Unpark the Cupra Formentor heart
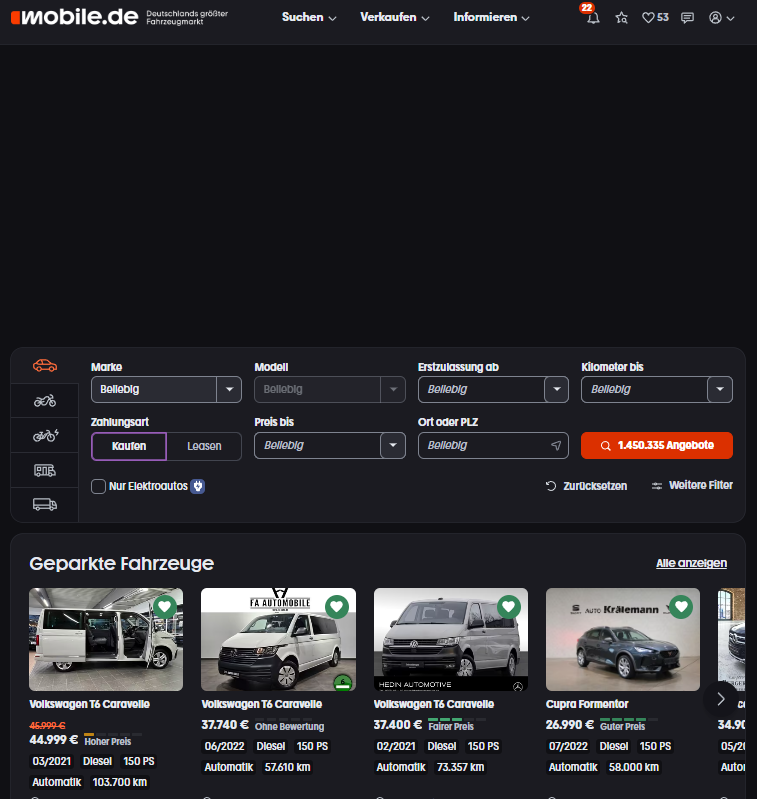The height and width of the screenshot is (799, 757). (681, 606)
